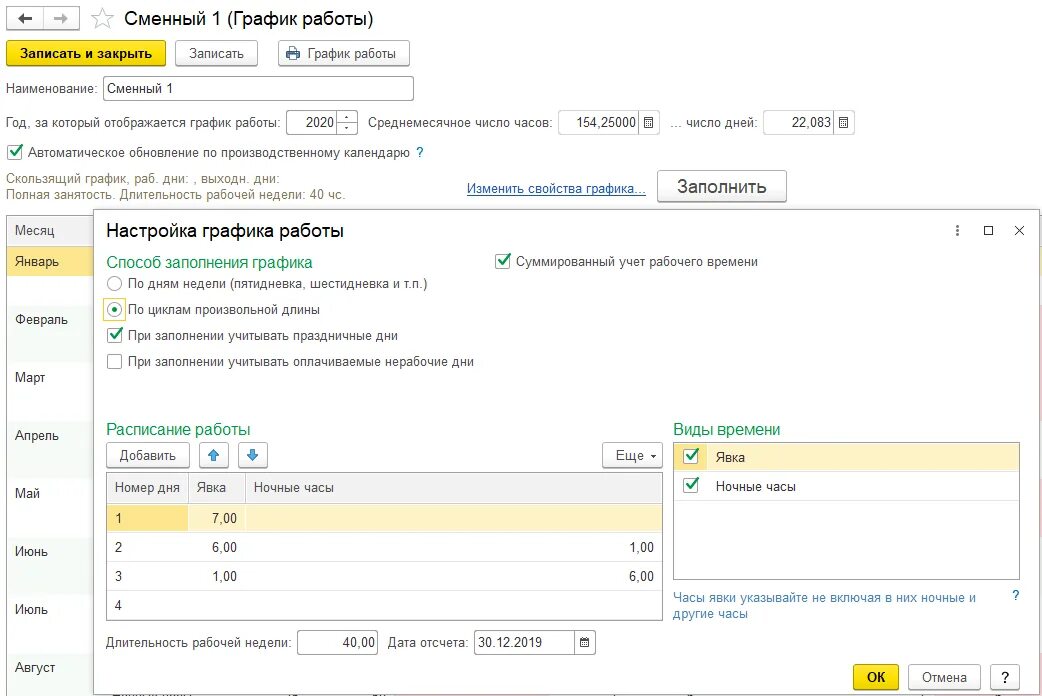Screen dimensions: 1042x696
Task: Enable учитывать оплачиваемые нерабочие дни
Action: coord(114,362)
